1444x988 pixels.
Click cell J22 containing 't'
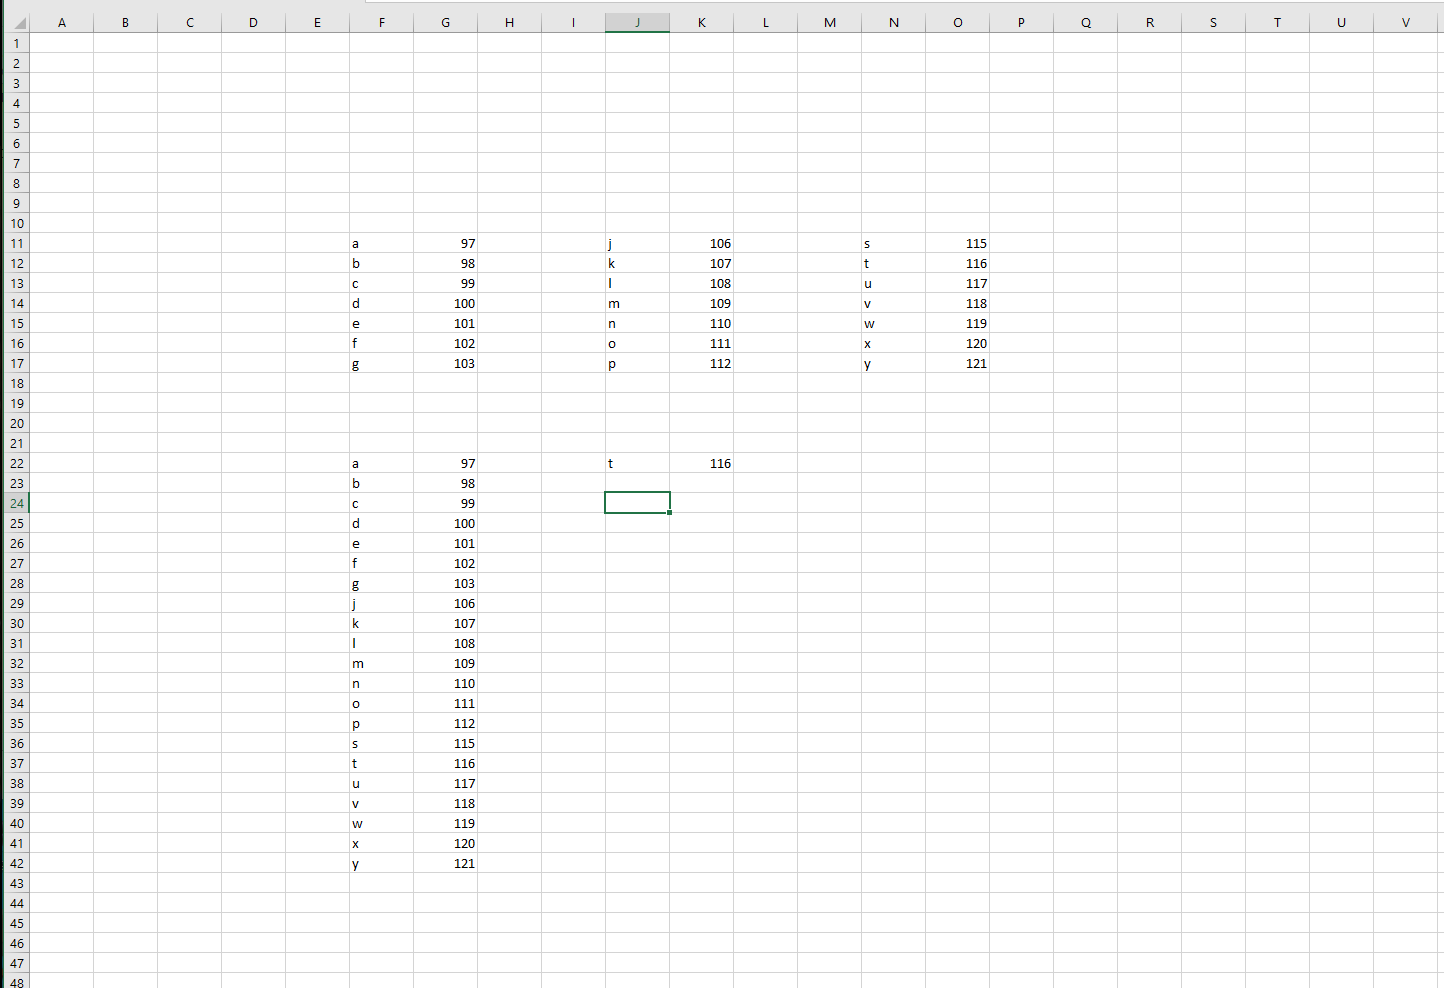pyautogui.click(x=638, y=463)
